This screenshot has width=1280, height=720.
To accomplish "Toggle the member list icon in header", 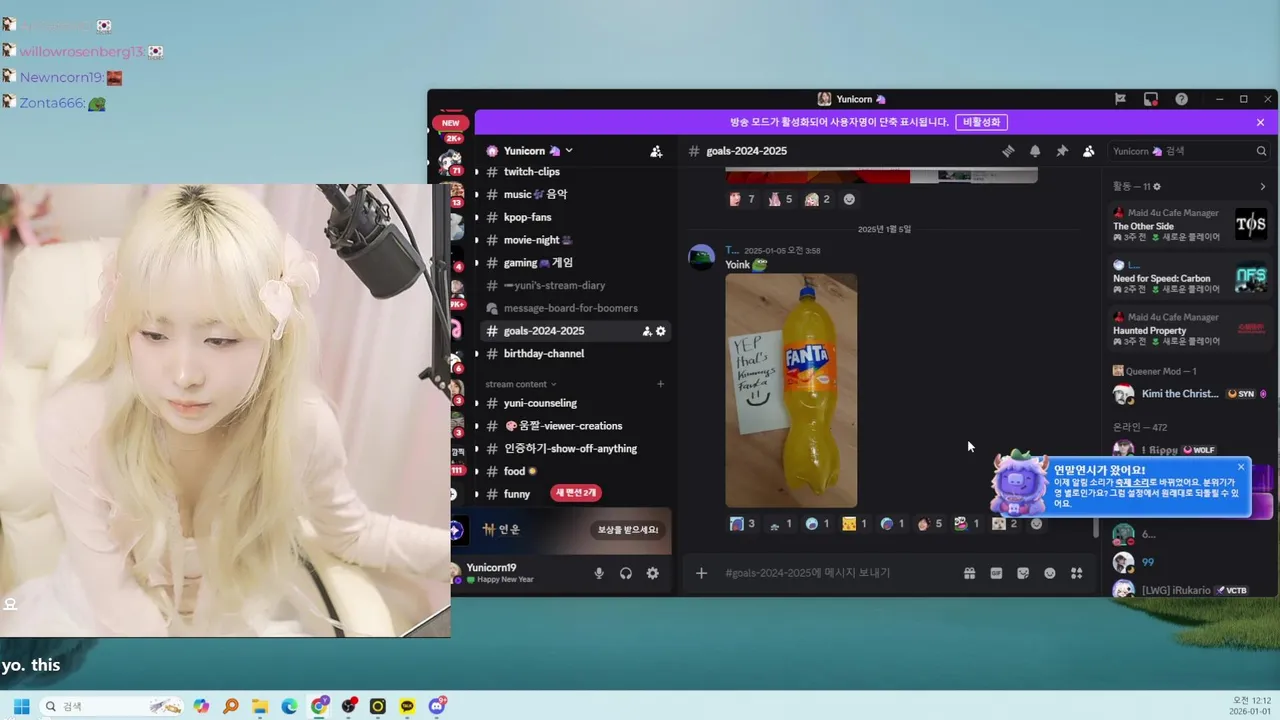I will 1089,151.
